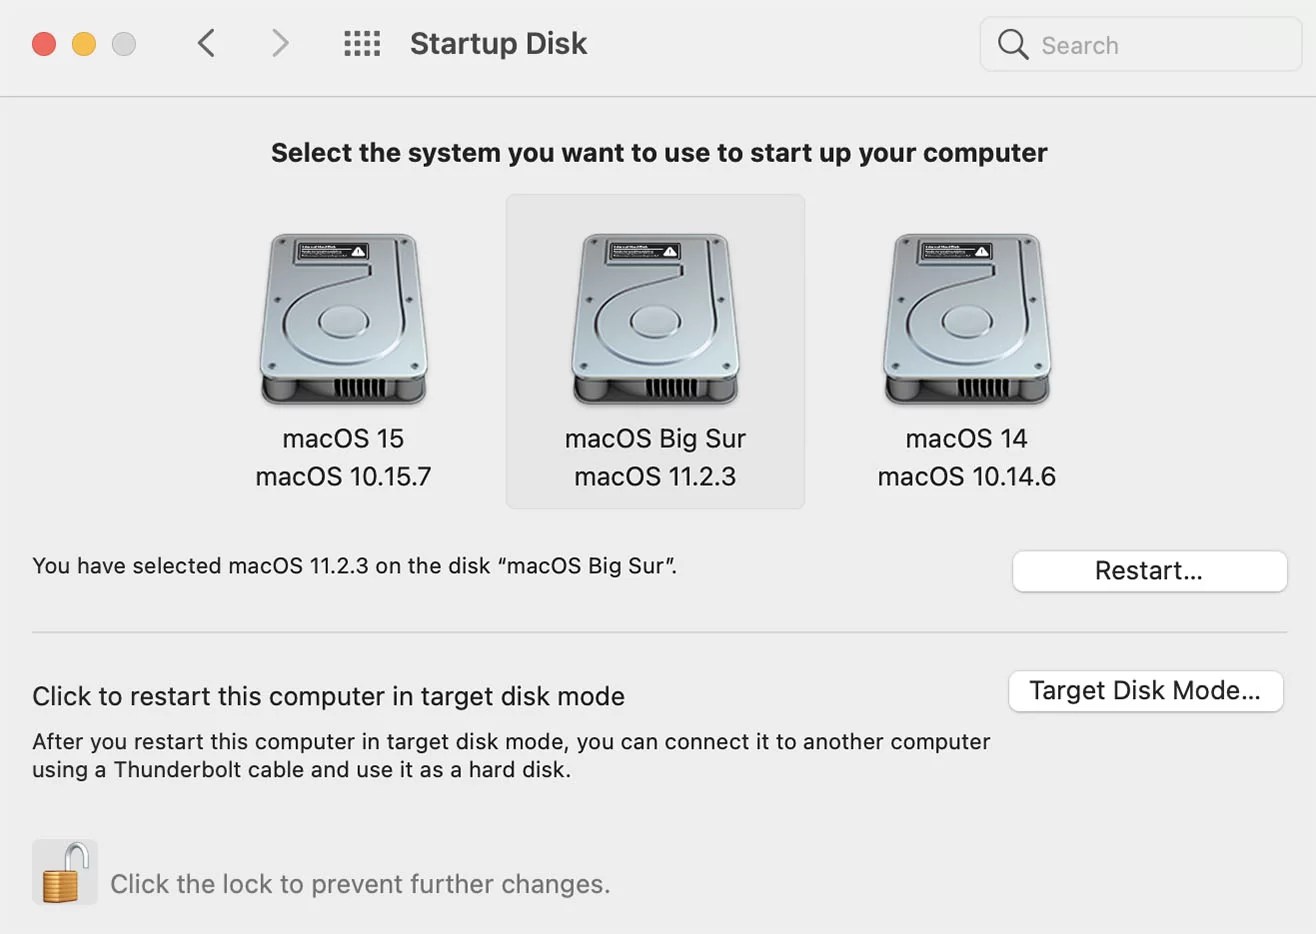Toggle the lock to prevent further changes
This screenshot has height=934, width=1316.
(64, 871)
